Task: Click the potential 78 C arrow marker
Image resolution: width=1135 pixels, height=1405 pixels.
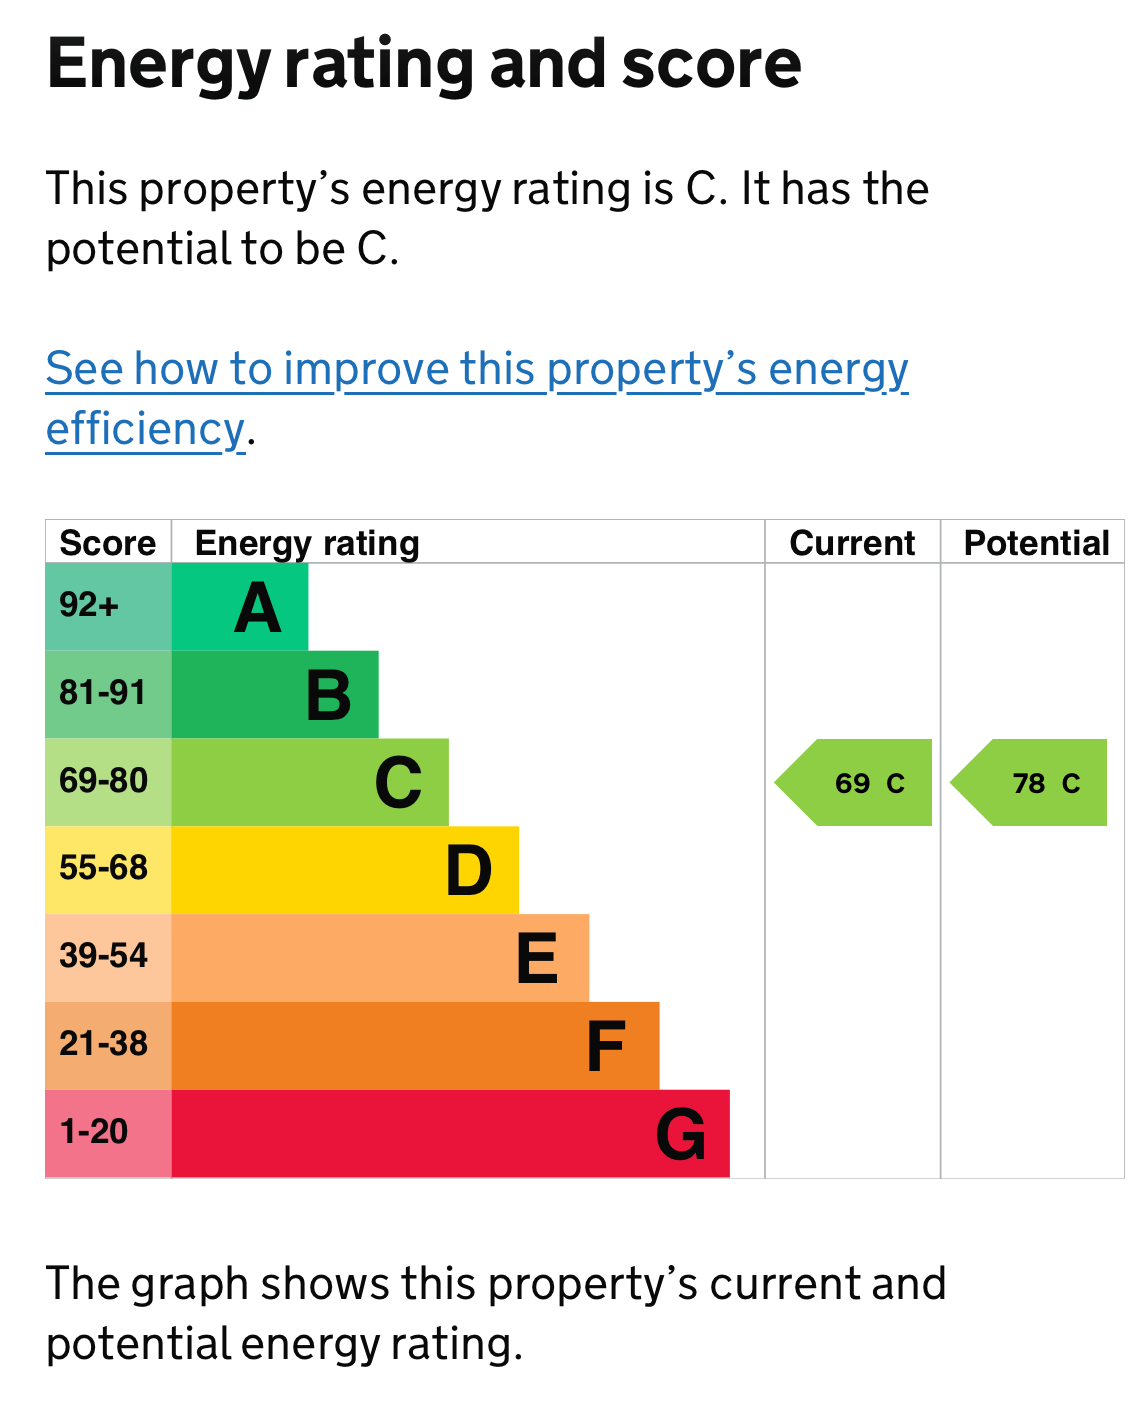Action: [1032, 783]
